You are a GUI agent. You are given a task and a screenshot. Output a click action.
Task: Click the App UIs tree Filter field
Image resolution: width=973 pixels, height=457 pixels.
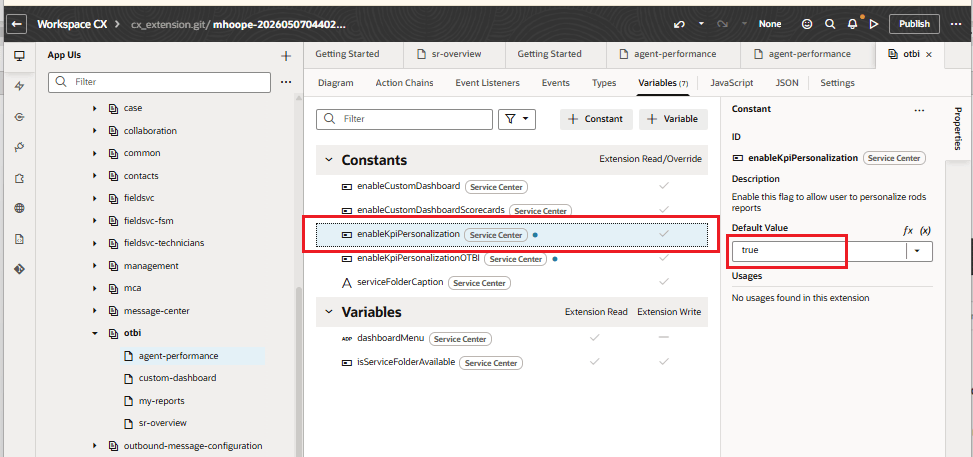[x=159, y=82]
